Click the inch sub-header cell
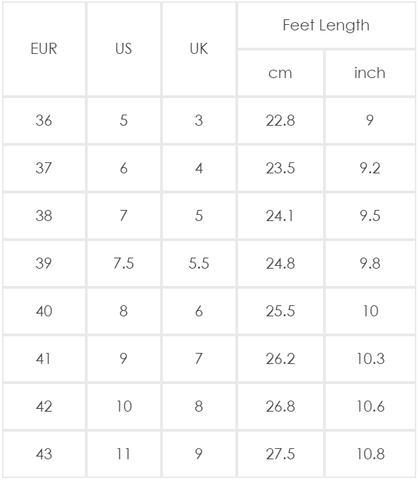419x480 pixels. 370,73
